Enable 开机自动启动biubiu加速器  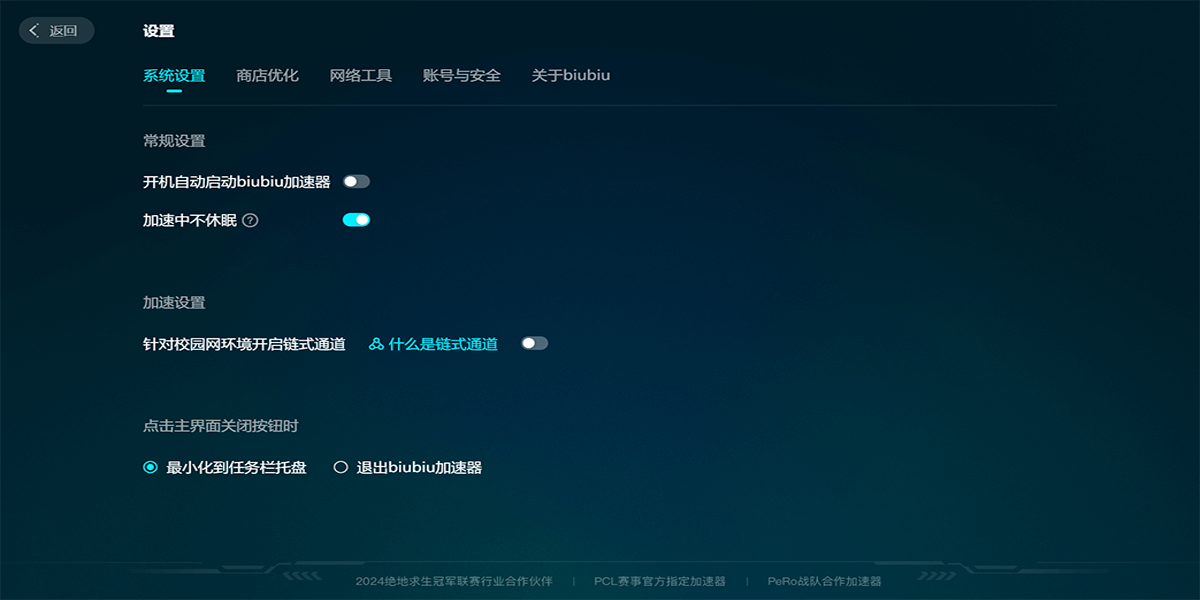(x=356, y=180)
